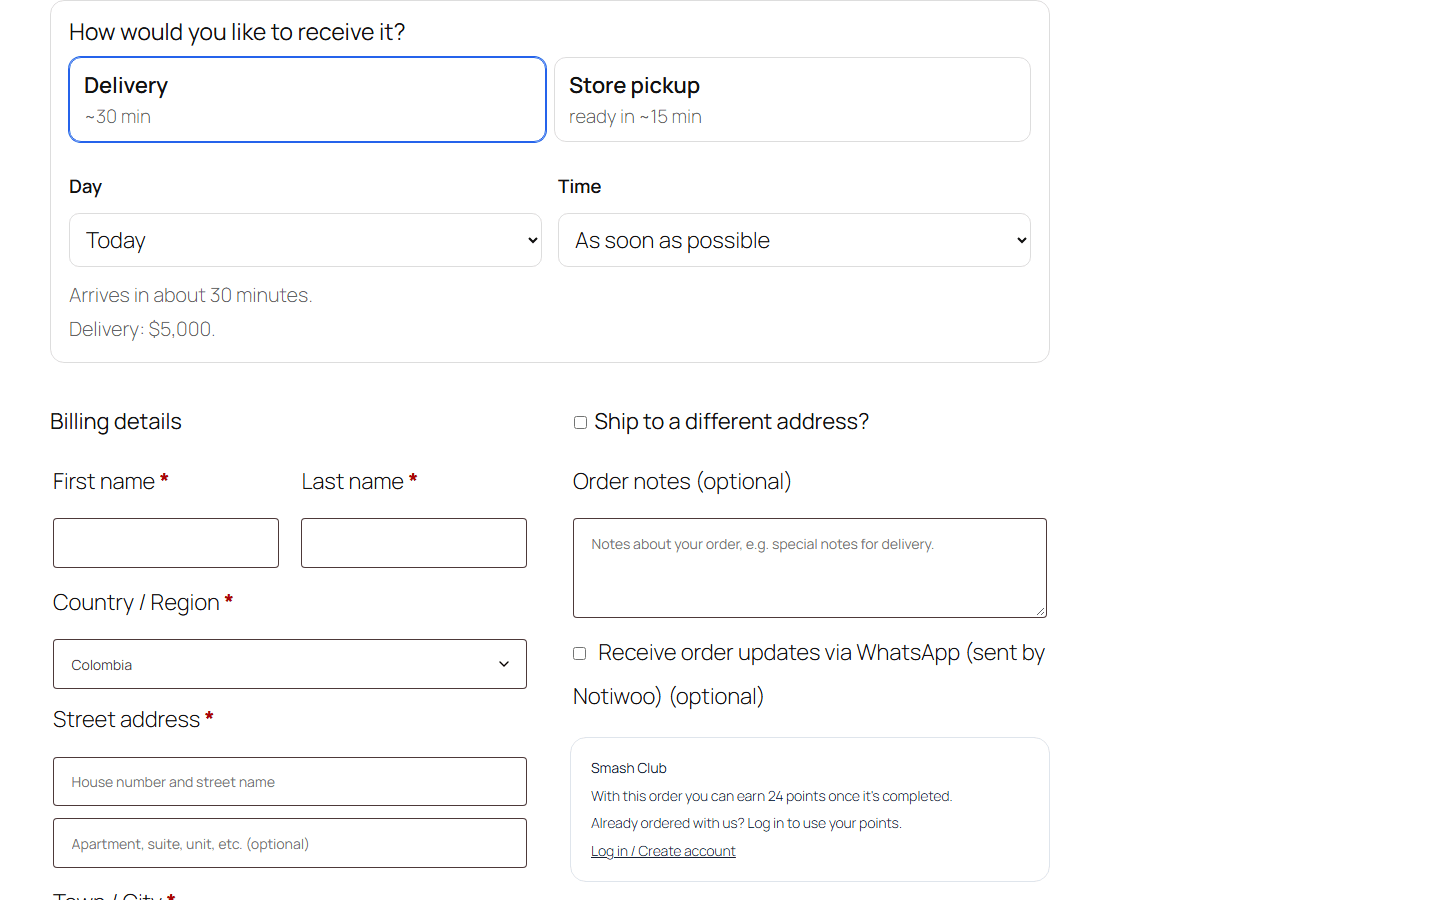1440x900 pixels.
Task: Open the Day dropdown showing Today
Action: click(x=305, y=240)
